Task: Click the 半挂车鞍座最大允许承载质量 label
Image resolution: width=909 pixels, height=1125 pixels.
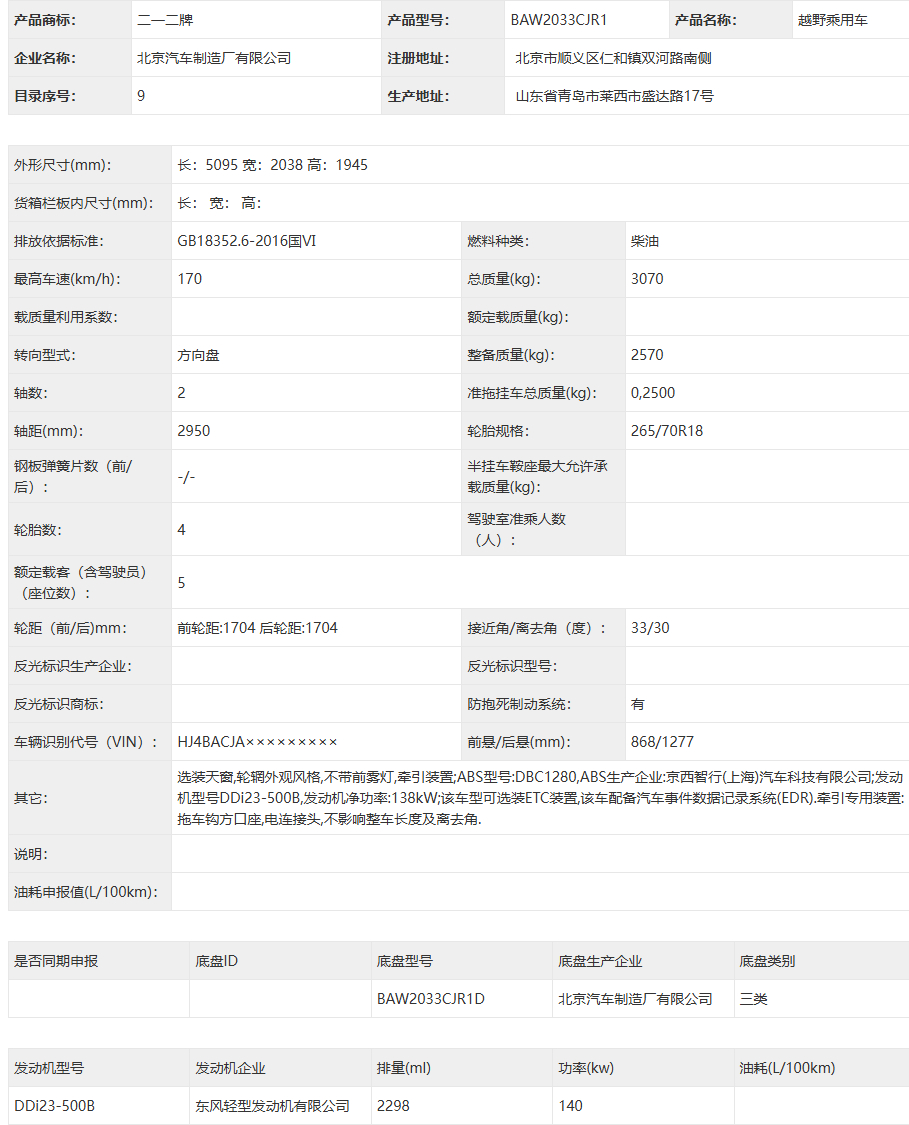Action: pyautogui.click(x=537, y=476)
